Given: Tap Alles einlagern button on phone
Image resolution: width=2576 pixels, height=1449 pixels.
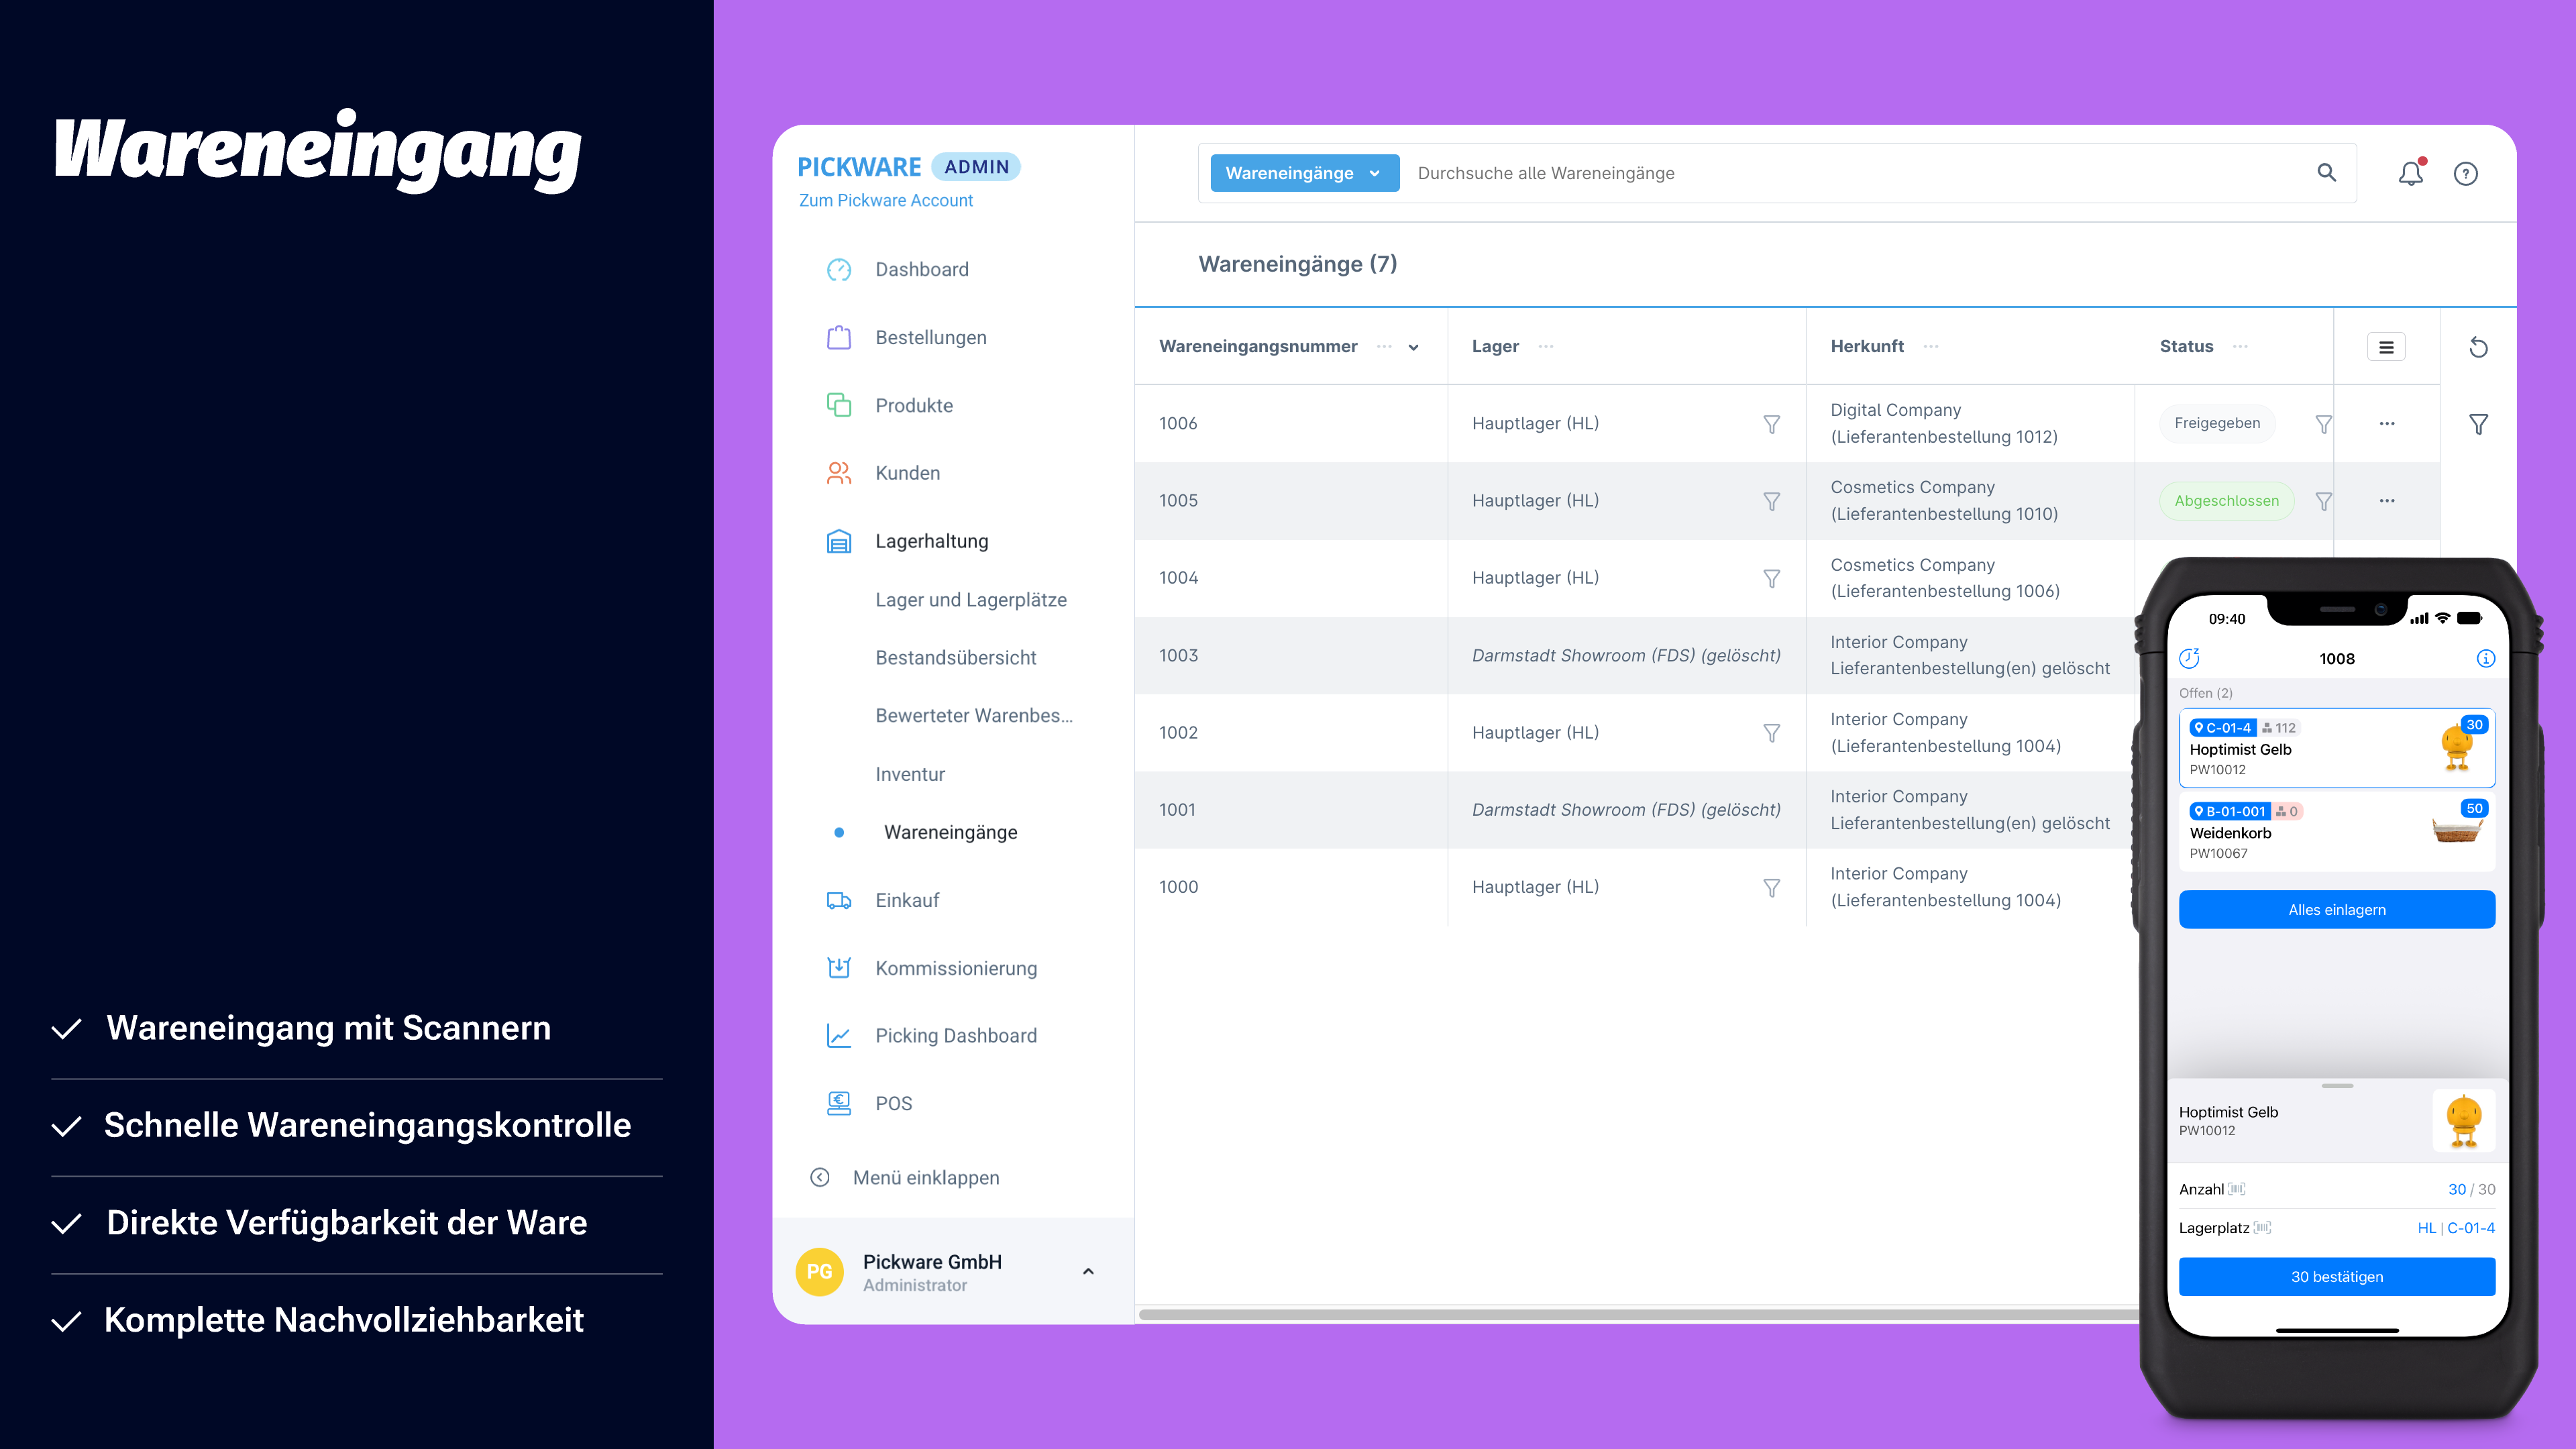Looking at the screenshot, I should point(2336,910).
